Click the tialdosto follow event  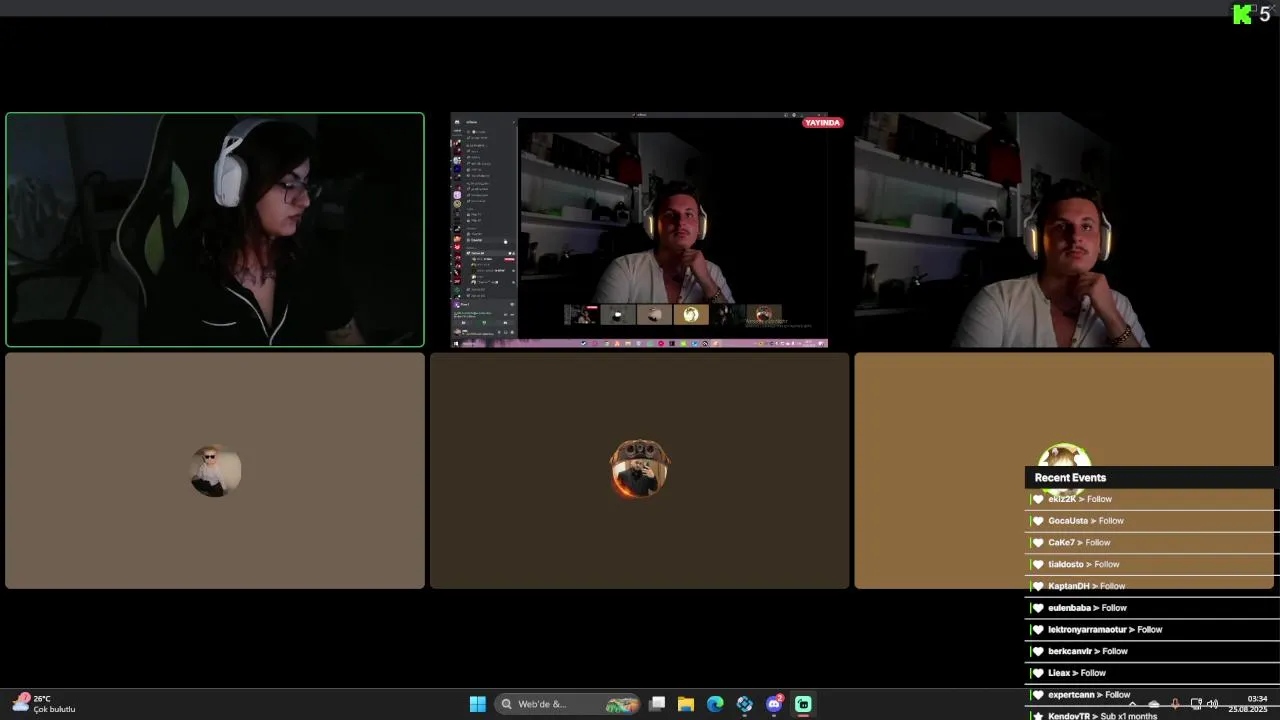click(x=1152, y=565)
